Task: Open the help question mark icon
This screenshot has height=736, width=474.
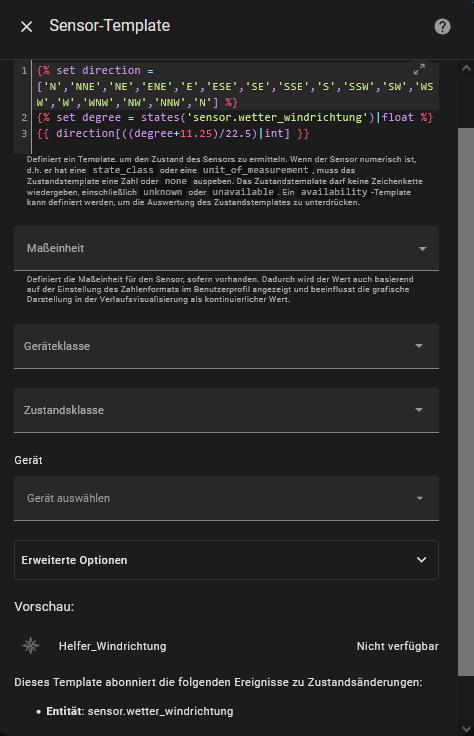Action: click(442, 27)
